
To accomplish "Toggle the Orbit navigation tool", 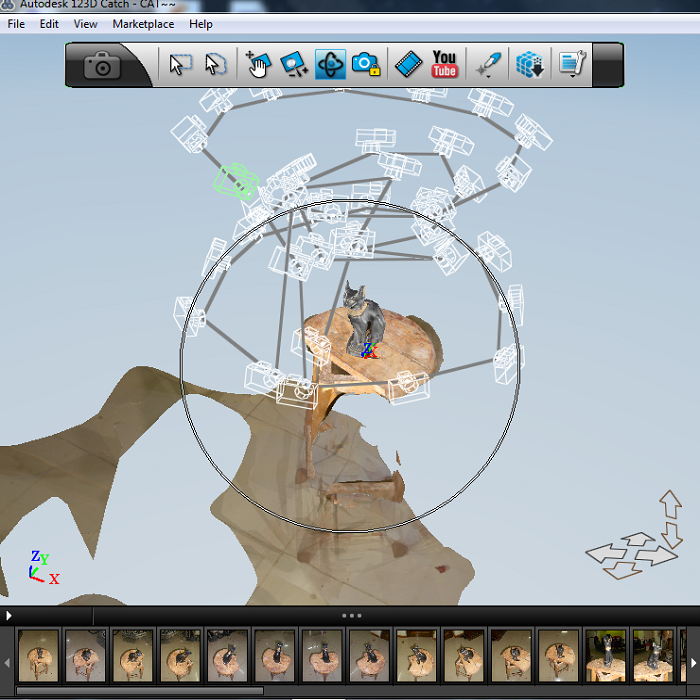I will point(330,65).
